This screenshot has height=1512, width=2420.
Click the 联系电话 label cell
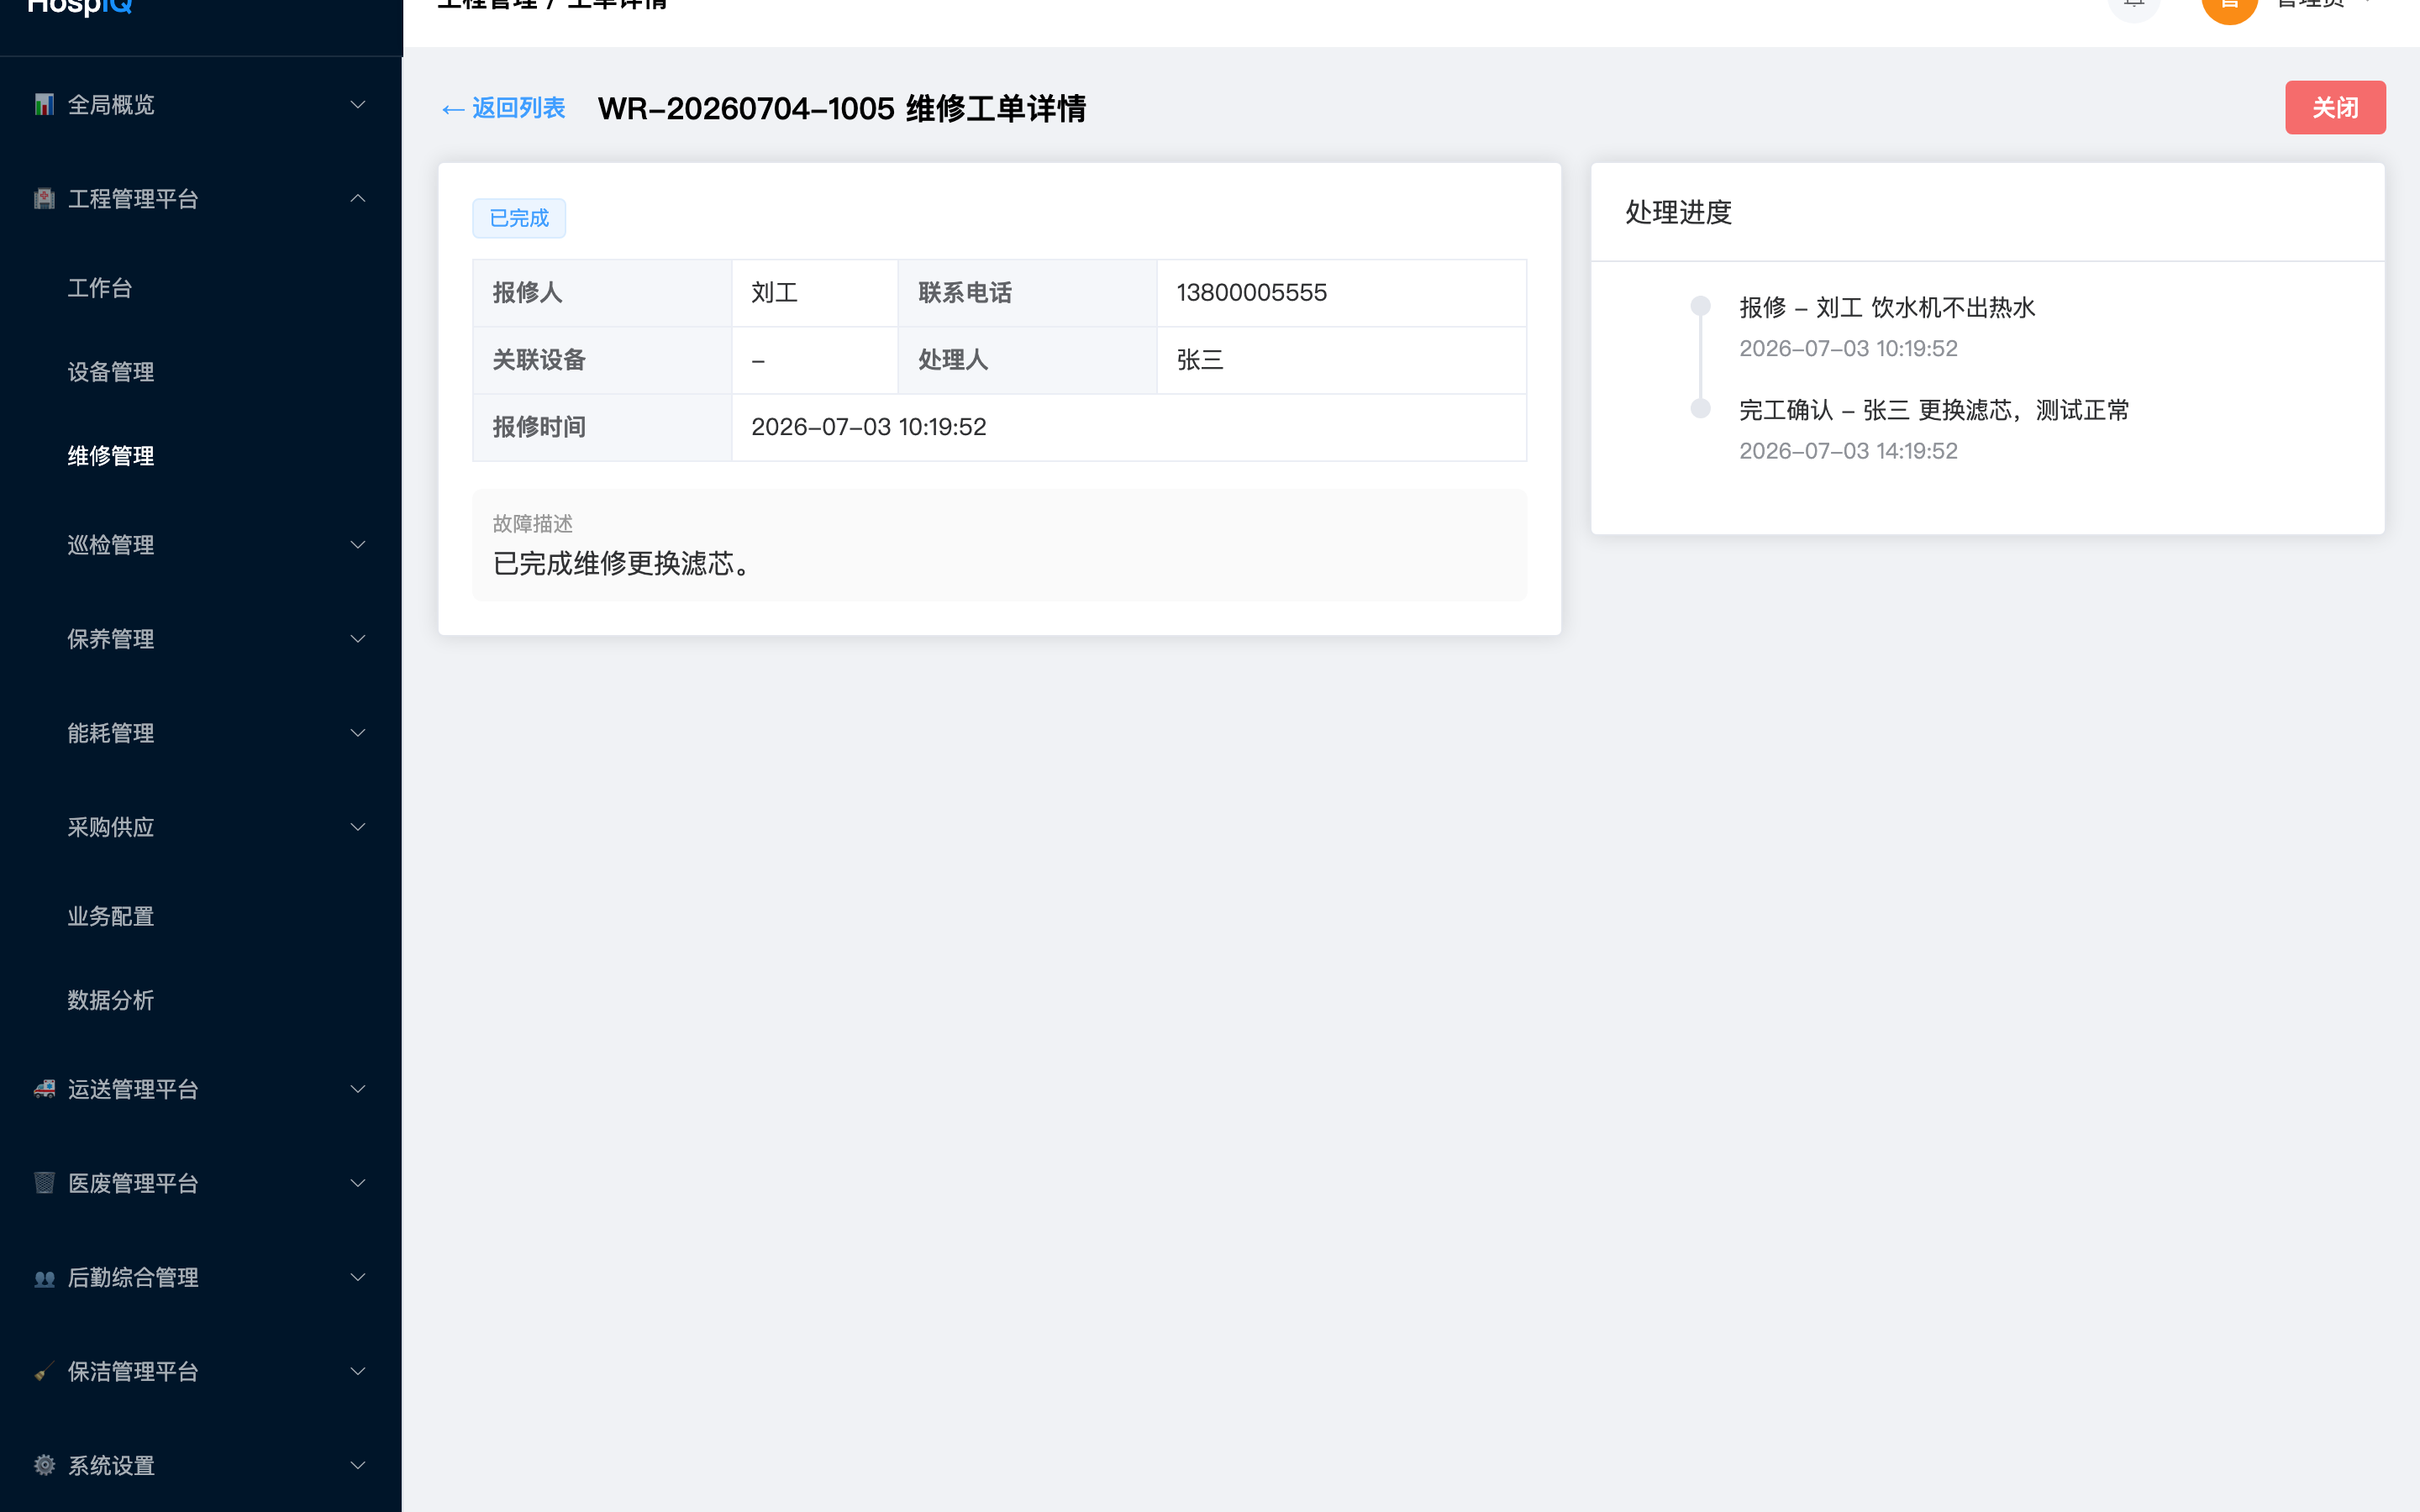pos(1027,293)
